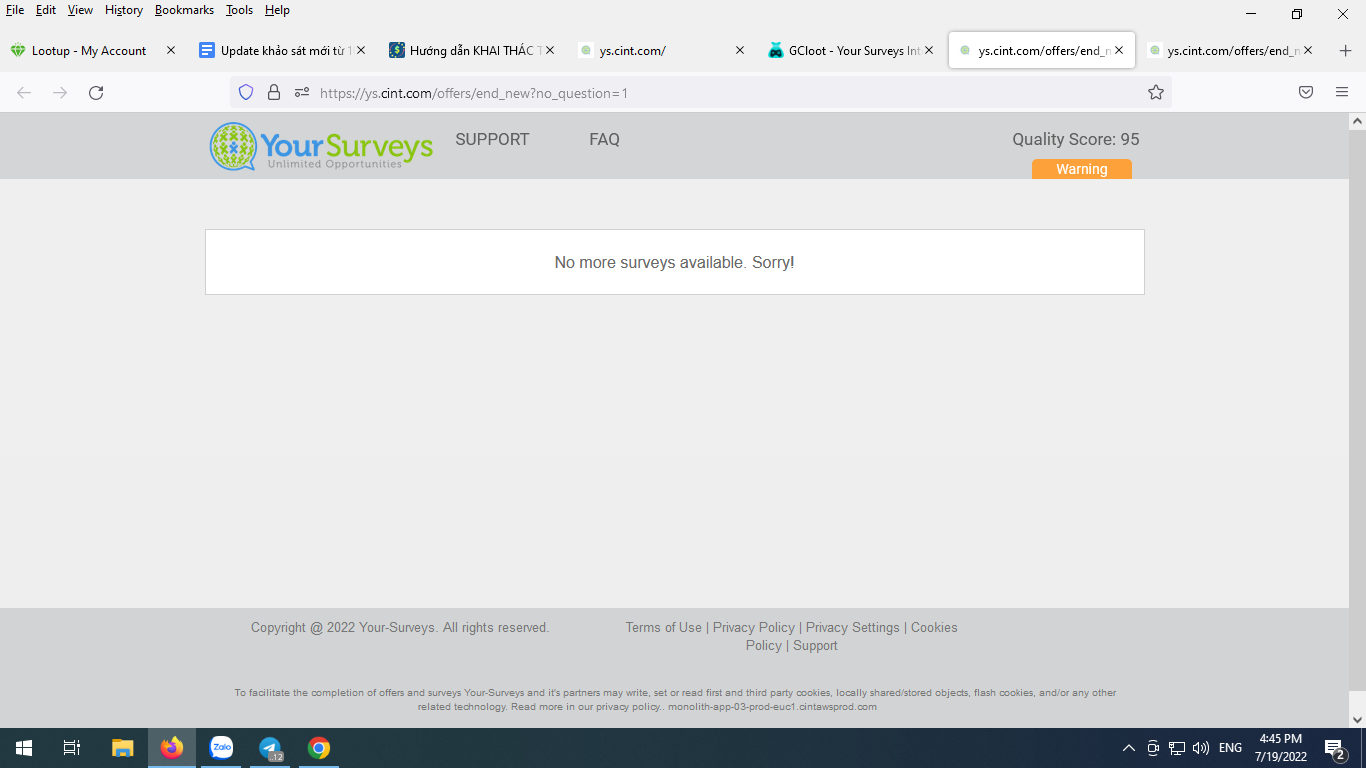Screen dimensions: 1366x768
Task: Close the Hướng dẫn KHAI THÁC tab
Action: coord(550,51)
